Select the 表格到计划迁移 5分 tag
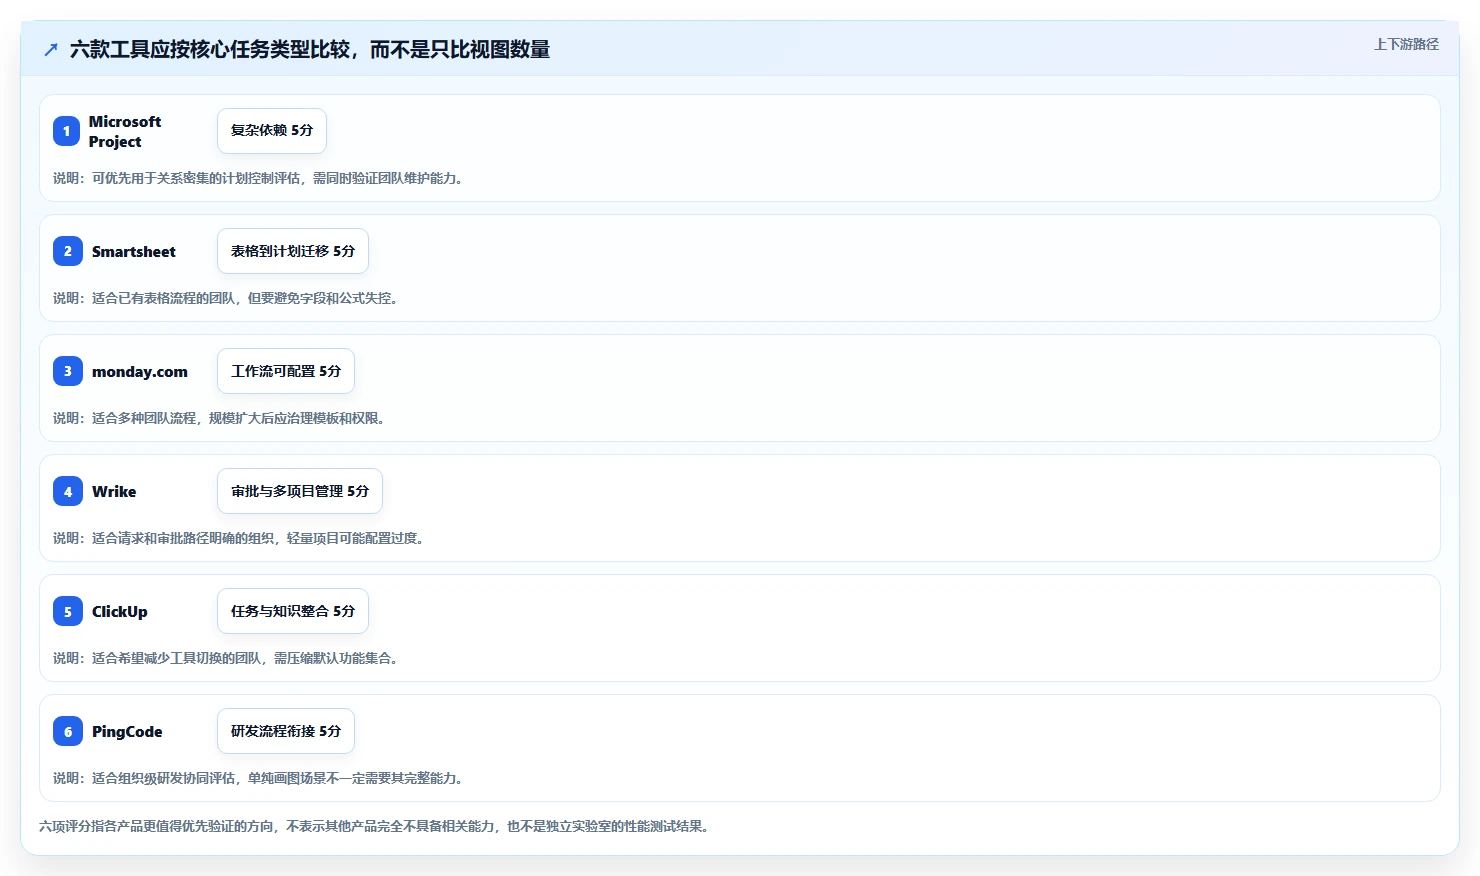Screen dimensions: 1480x876 coord(293,251)
